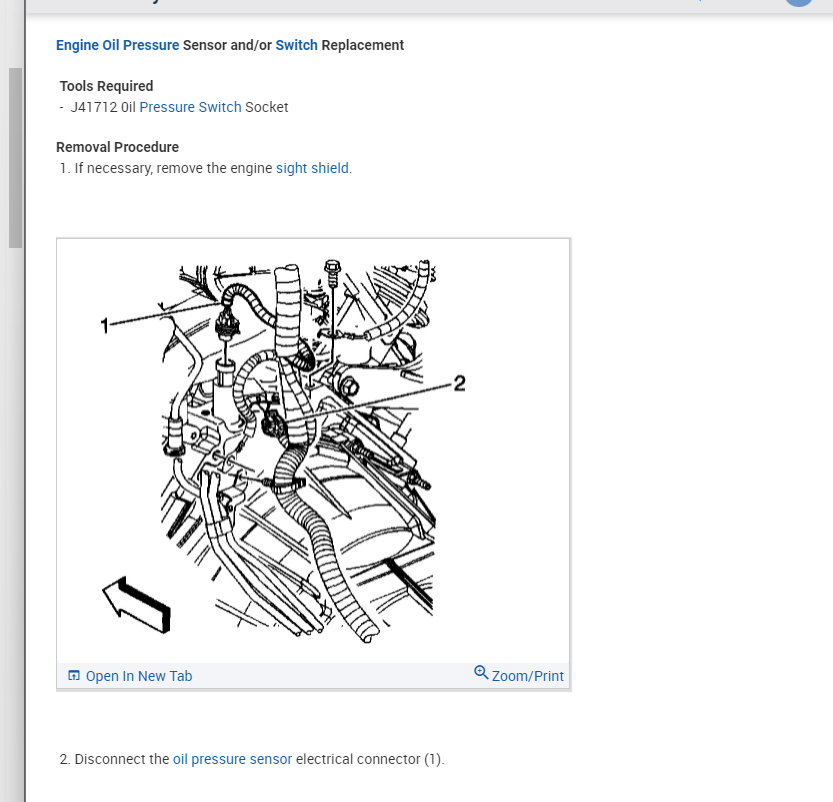833x802 pixels.
Task: Open the 'Pressure Switch' tool link
Action: coord(190,107)
